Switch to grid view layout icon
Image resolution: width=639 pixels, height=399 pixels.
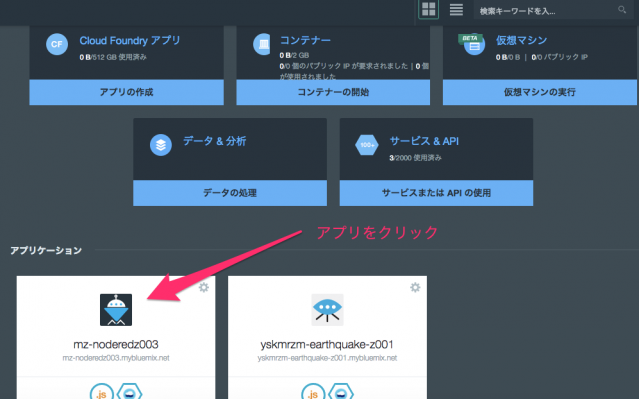tap(428, 9)
